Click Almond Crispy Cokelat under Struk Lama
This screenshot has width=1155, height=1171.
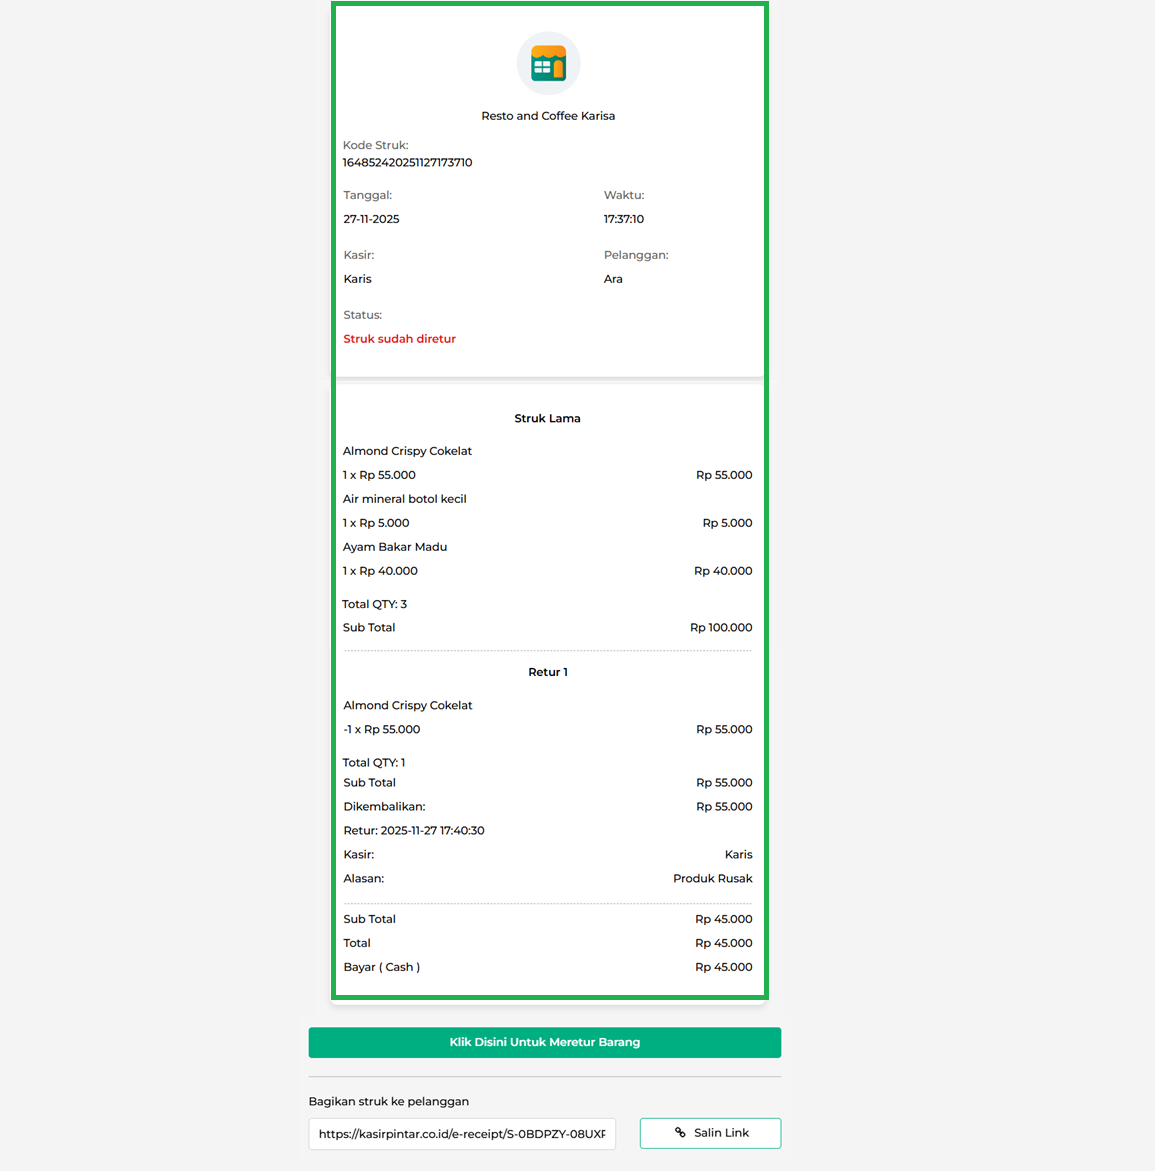point(407,451)
